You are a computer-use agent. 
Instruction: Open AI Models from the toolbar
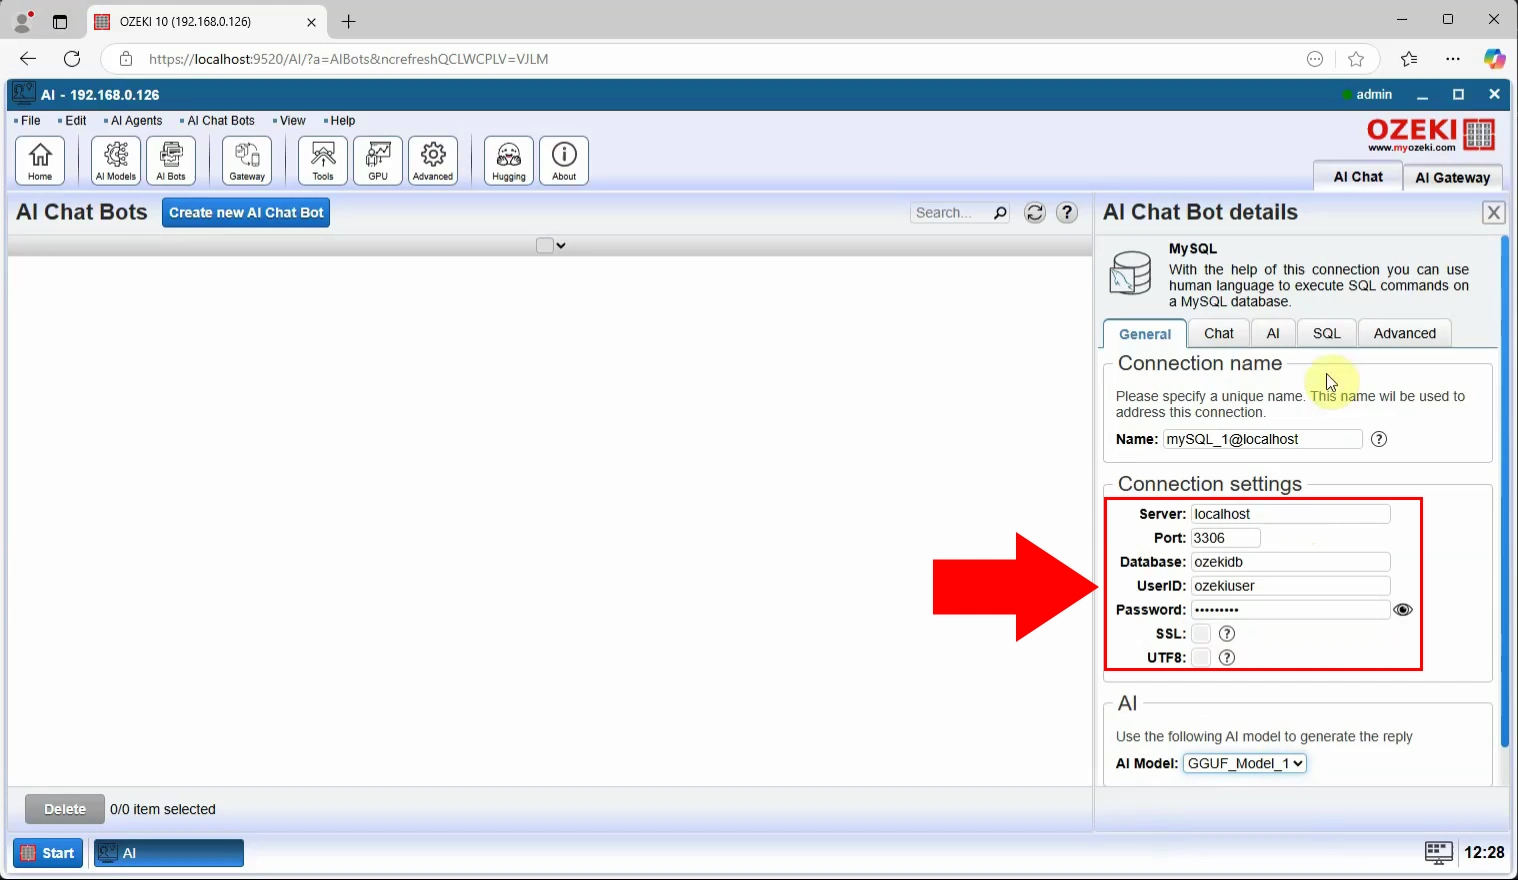(116, 160)
